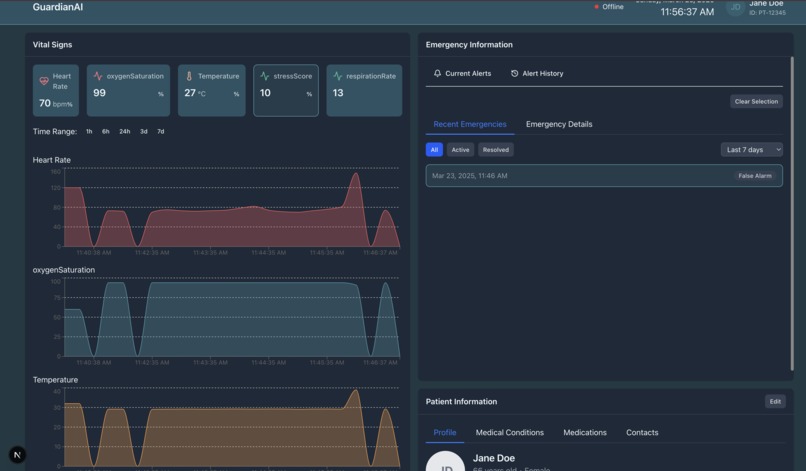Click the Temperature thermometer icon
Image resolution: width=806 pixels, height=471 pixels.
[x=189, y=76]
